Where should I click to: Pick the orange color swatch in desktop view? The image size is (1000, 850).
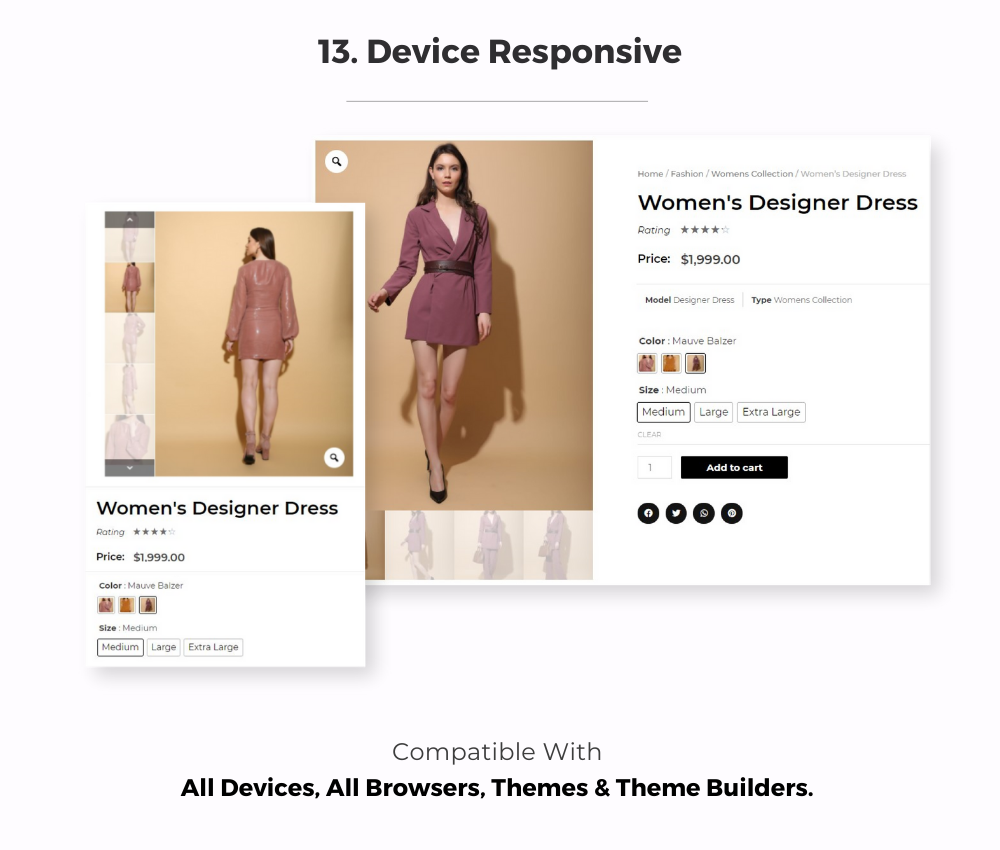pyautogui.click(x=671, y=363)
